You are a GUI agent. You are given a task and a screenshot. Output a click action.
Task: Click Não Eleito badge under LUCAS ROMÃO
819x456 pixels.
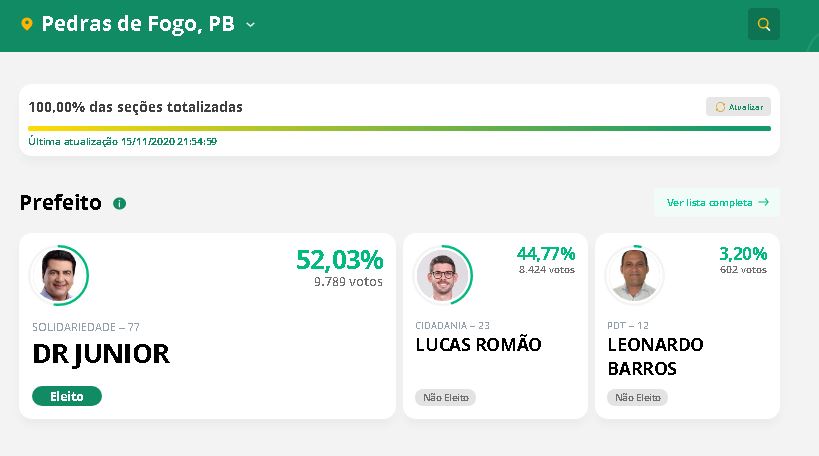(x=446, y=397)
